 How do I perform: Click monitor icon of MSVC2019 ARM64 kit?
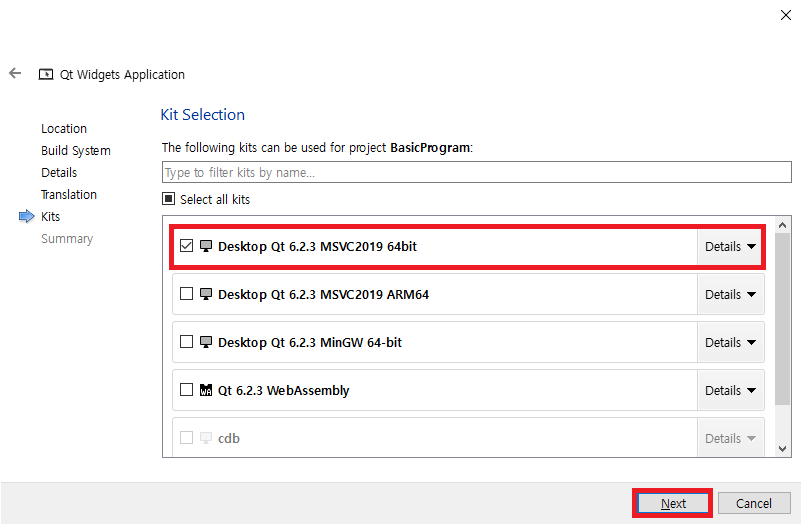[x=206, y=294]
